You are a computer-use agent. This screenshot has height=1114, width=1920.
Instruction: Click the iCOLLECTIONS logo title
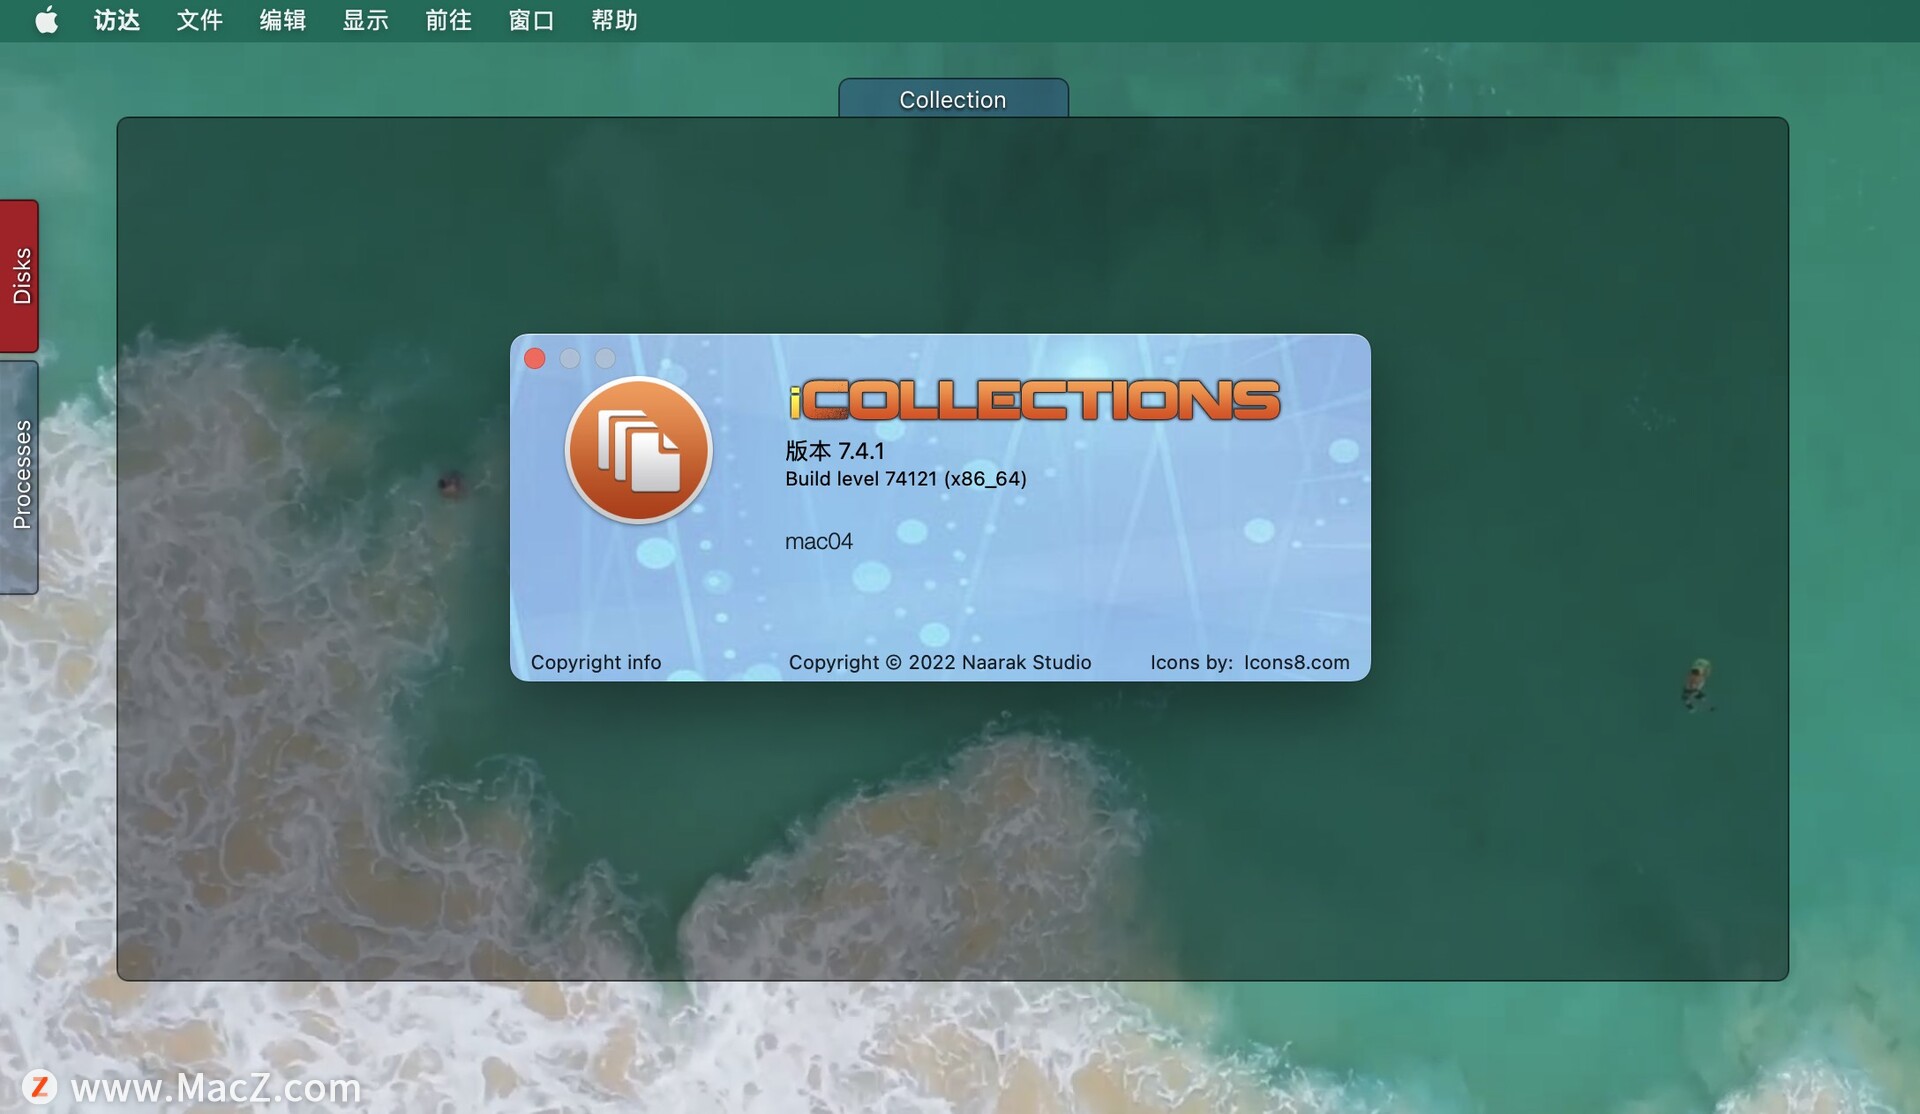coord(1034,400)
